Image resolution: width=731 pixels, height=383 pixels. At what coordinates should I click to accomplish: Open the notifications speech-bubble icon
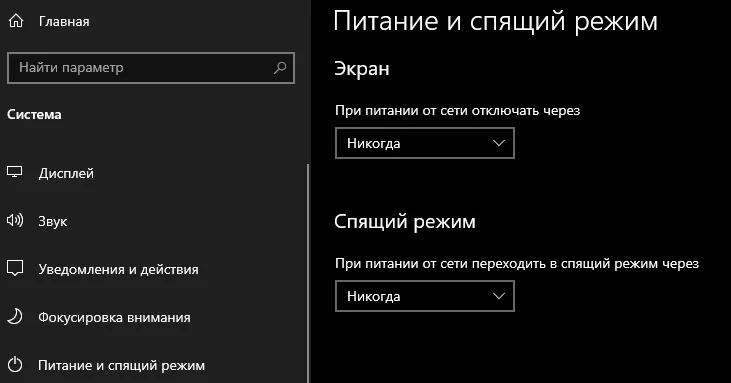[14, 268]
